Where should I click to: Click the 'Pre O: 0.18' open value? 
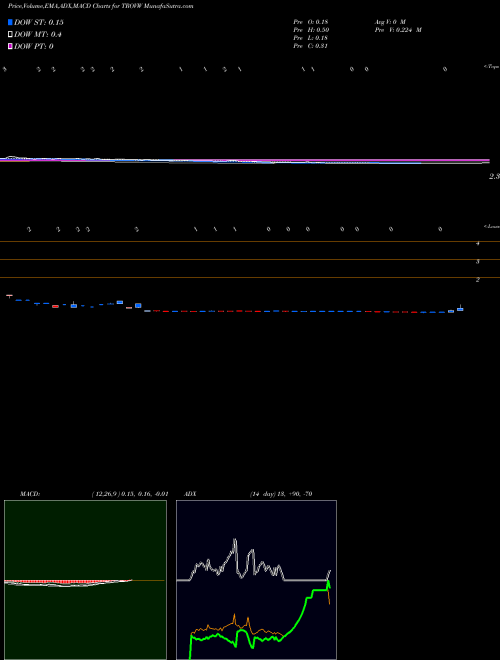pos(311,21)
